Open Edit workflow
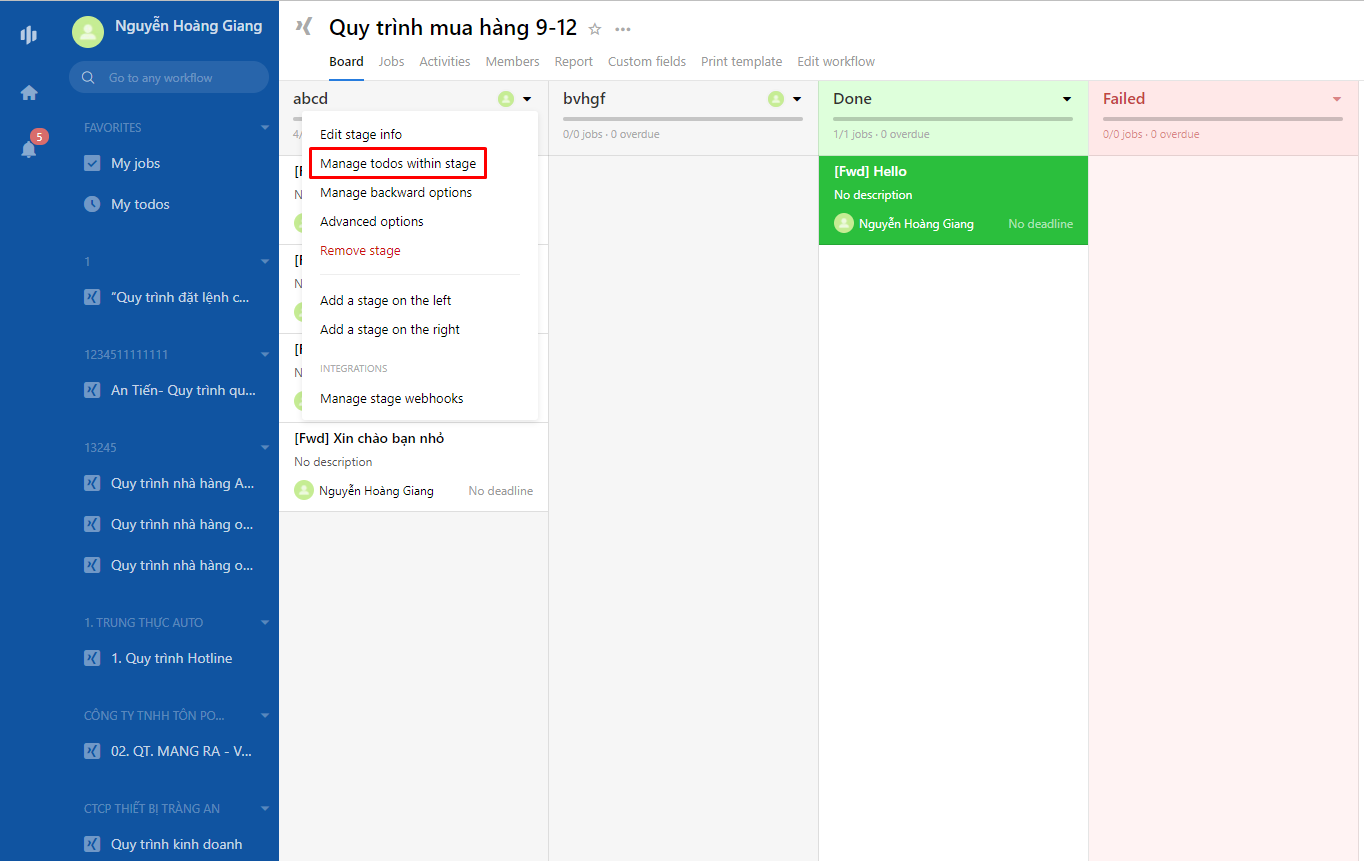 (x=836, y=61)
